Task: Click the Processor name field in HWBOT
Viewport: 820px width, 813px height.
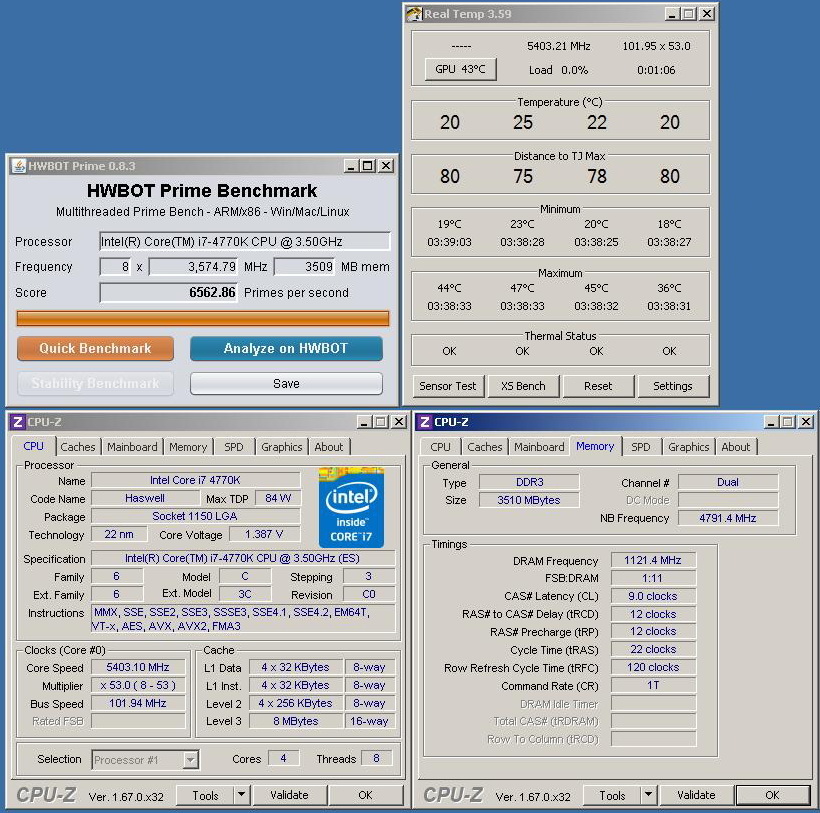Action: (245, 242)
